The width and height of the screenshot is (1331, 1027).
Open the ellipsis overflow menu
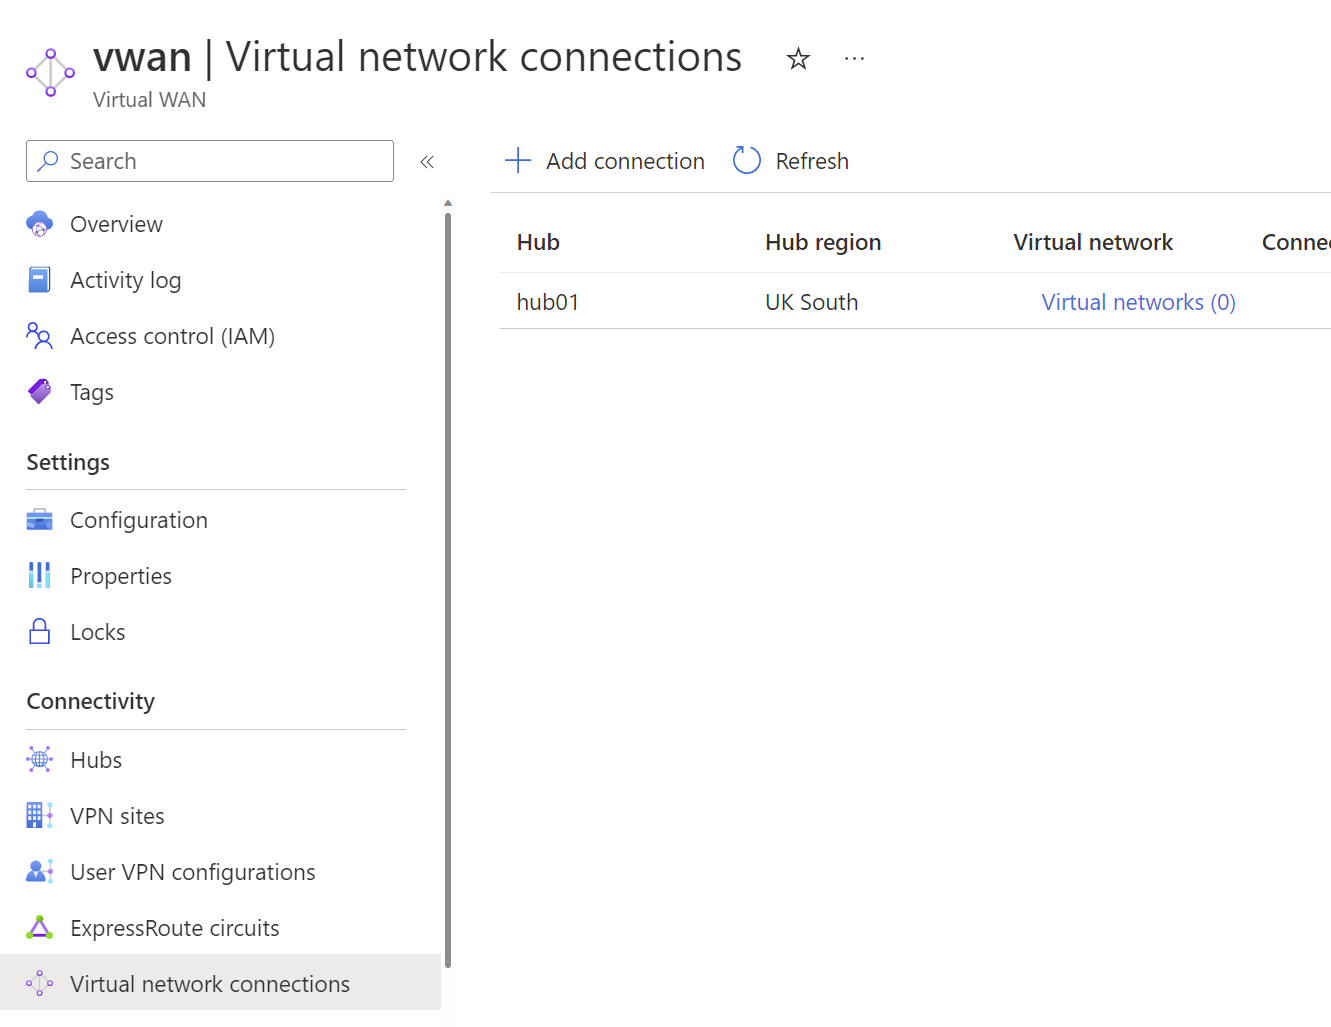pos(854,58)
